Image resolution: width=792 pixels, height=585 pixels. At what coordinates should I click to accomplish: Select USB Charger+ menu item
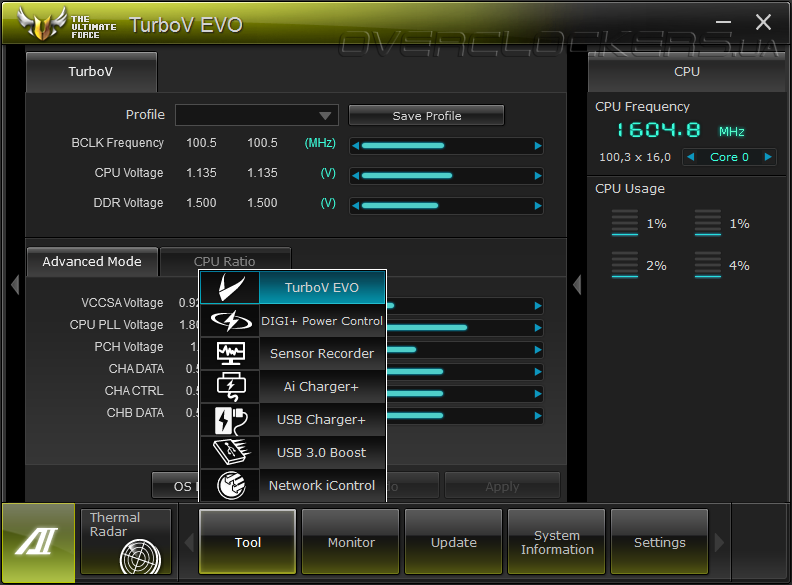pos(322,420)
